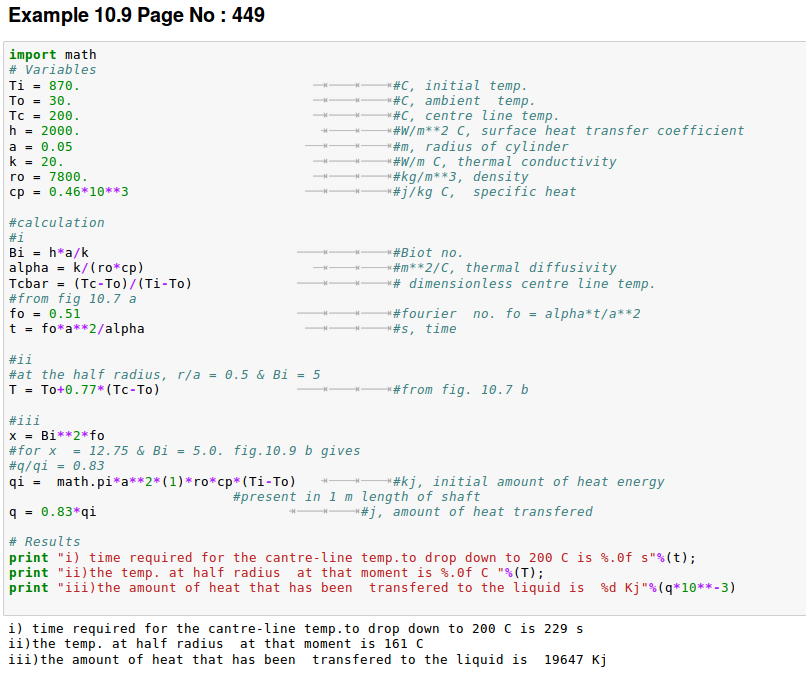Click the "Example 10.9 Page No : 449" heading
The height and width of the screenshot is (682, 806).
[x=136, y=17]
